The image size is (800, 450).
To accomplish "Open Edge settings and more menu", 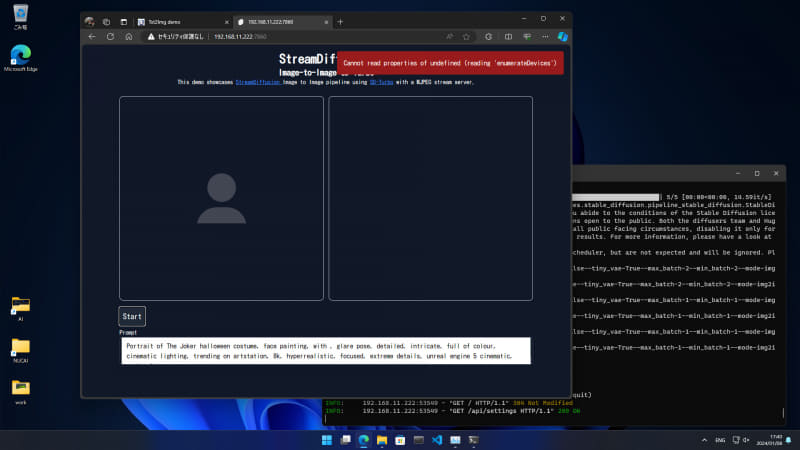I will coord(545,37).
